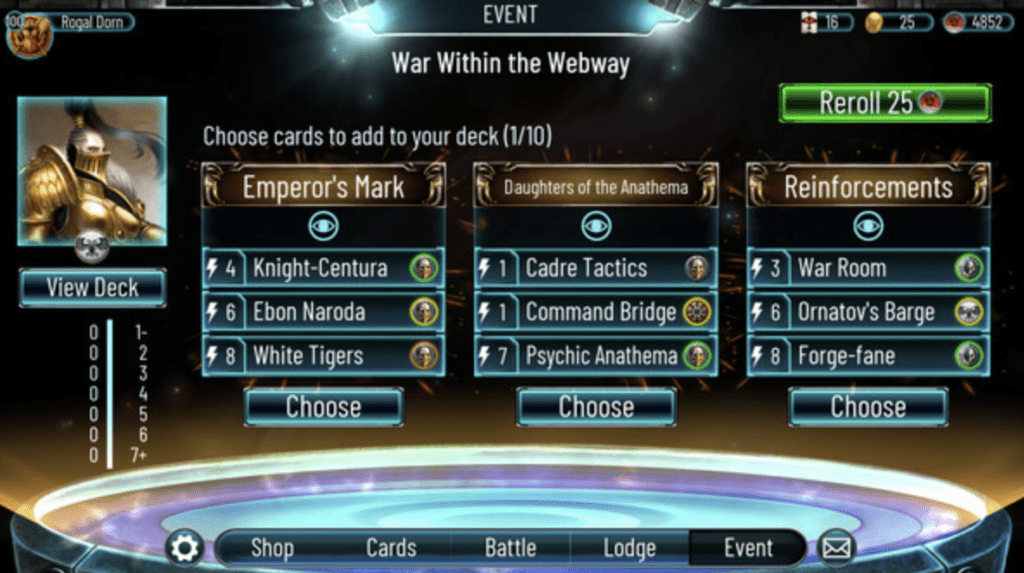The image size is (1024, 573).
Task: Click the gold coin currency icon
Action: (x=874, y=23)
